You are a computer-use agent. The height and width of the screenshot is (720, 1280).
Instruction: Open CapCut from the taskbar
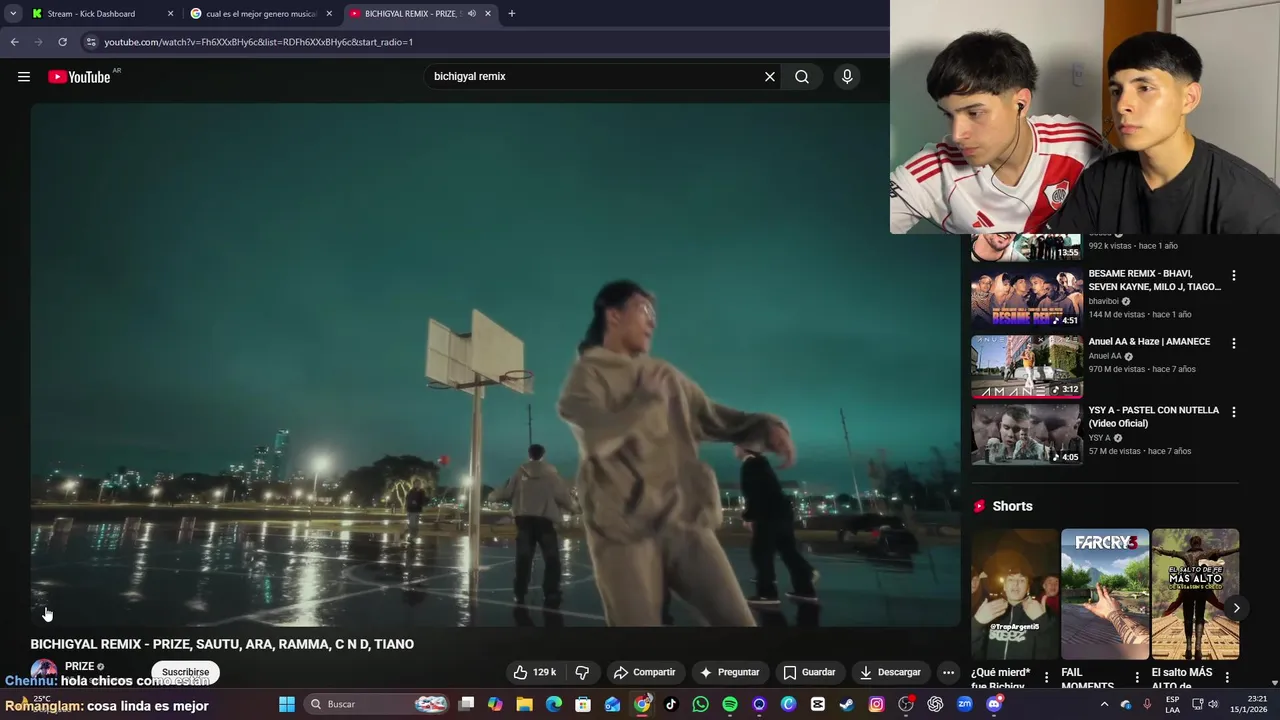[818, 704]
